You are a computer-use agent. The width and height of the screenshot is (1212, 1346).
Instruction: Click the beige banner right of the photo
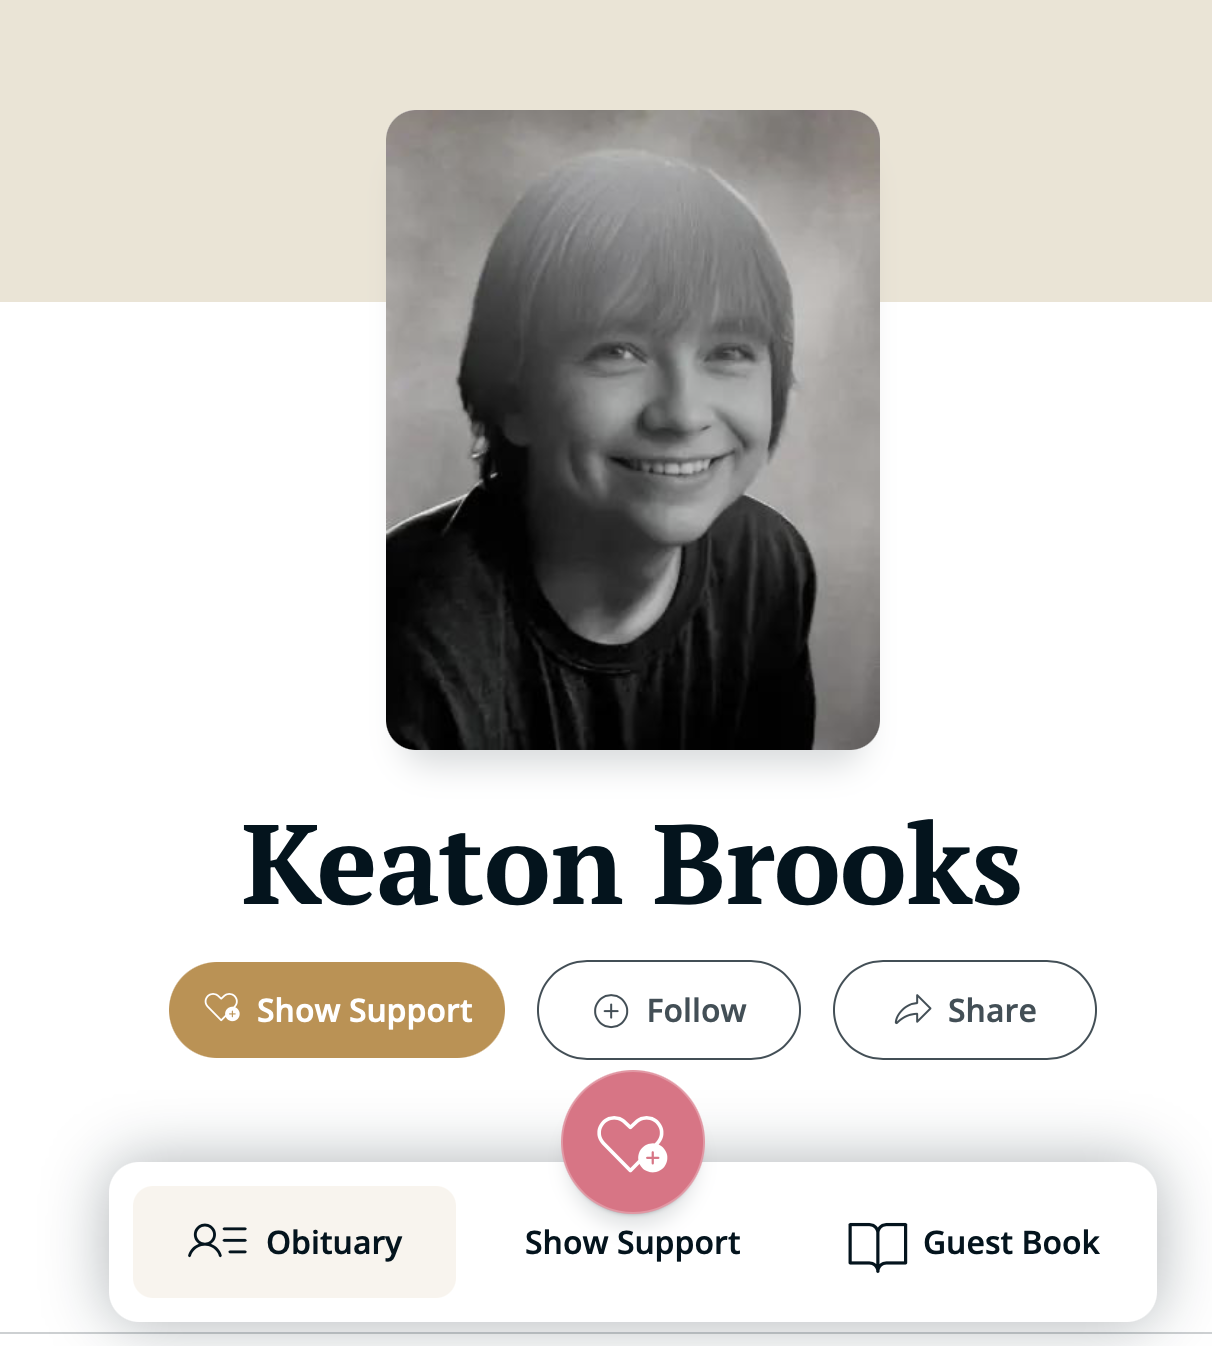tap(1045, 150)
